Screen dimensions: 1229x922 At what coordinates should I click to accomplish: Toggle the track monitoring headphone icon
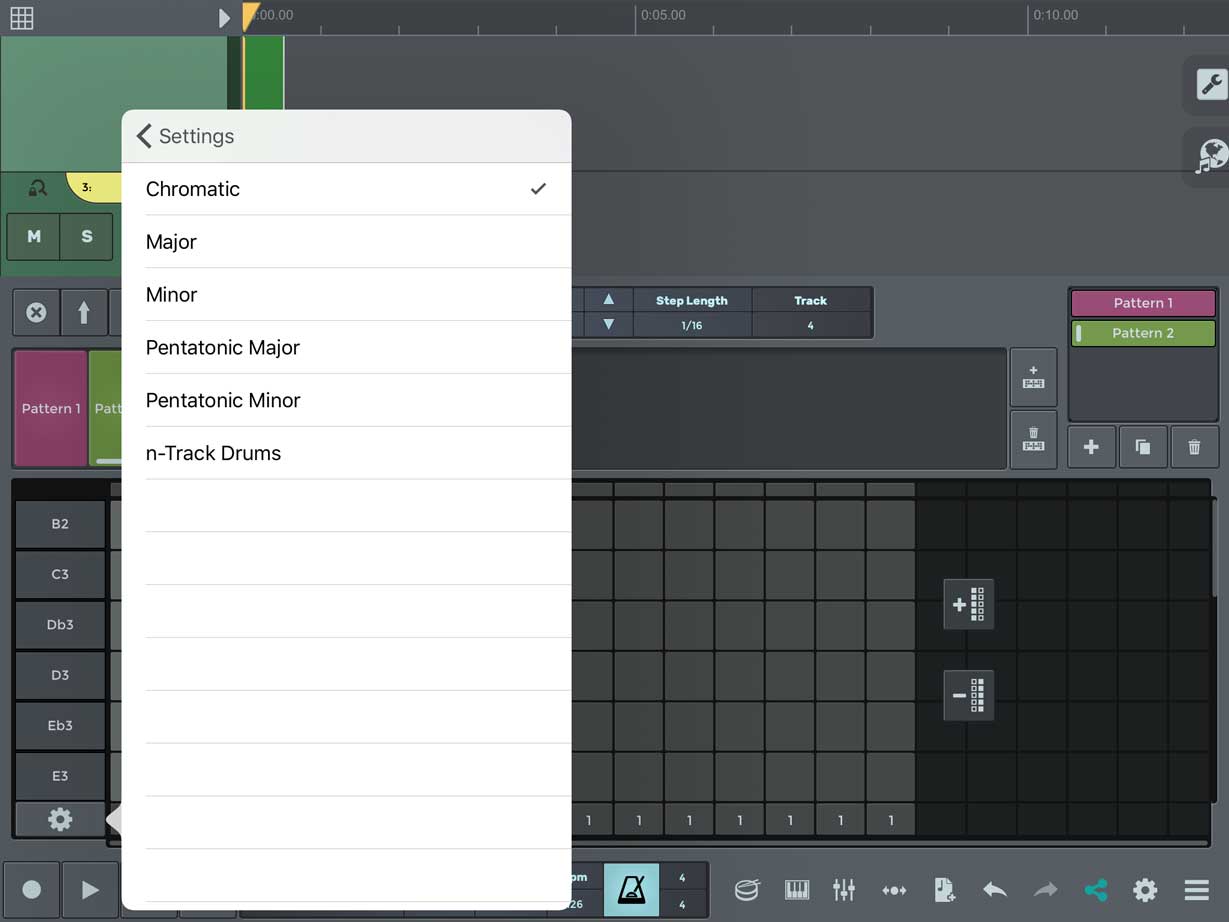37,187
